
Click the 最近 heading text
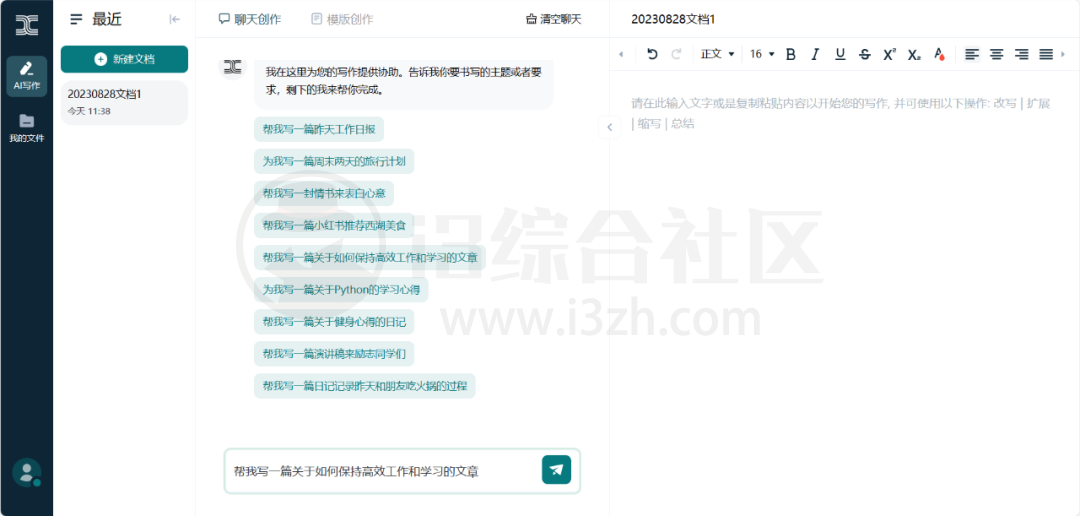[107, 19]
